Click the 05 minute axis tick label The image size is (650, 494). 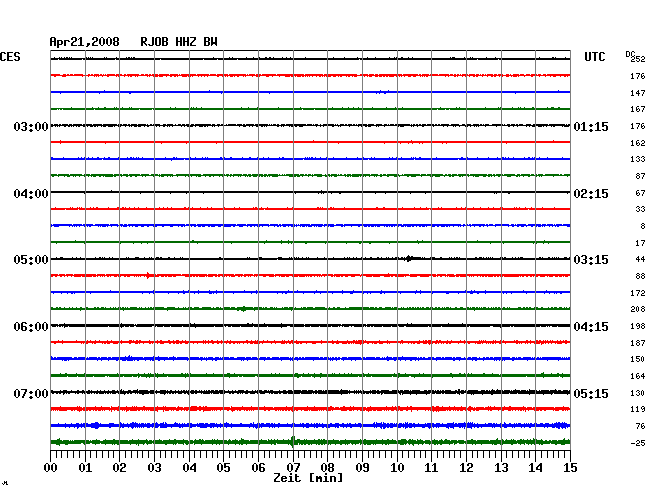point(223,468)
